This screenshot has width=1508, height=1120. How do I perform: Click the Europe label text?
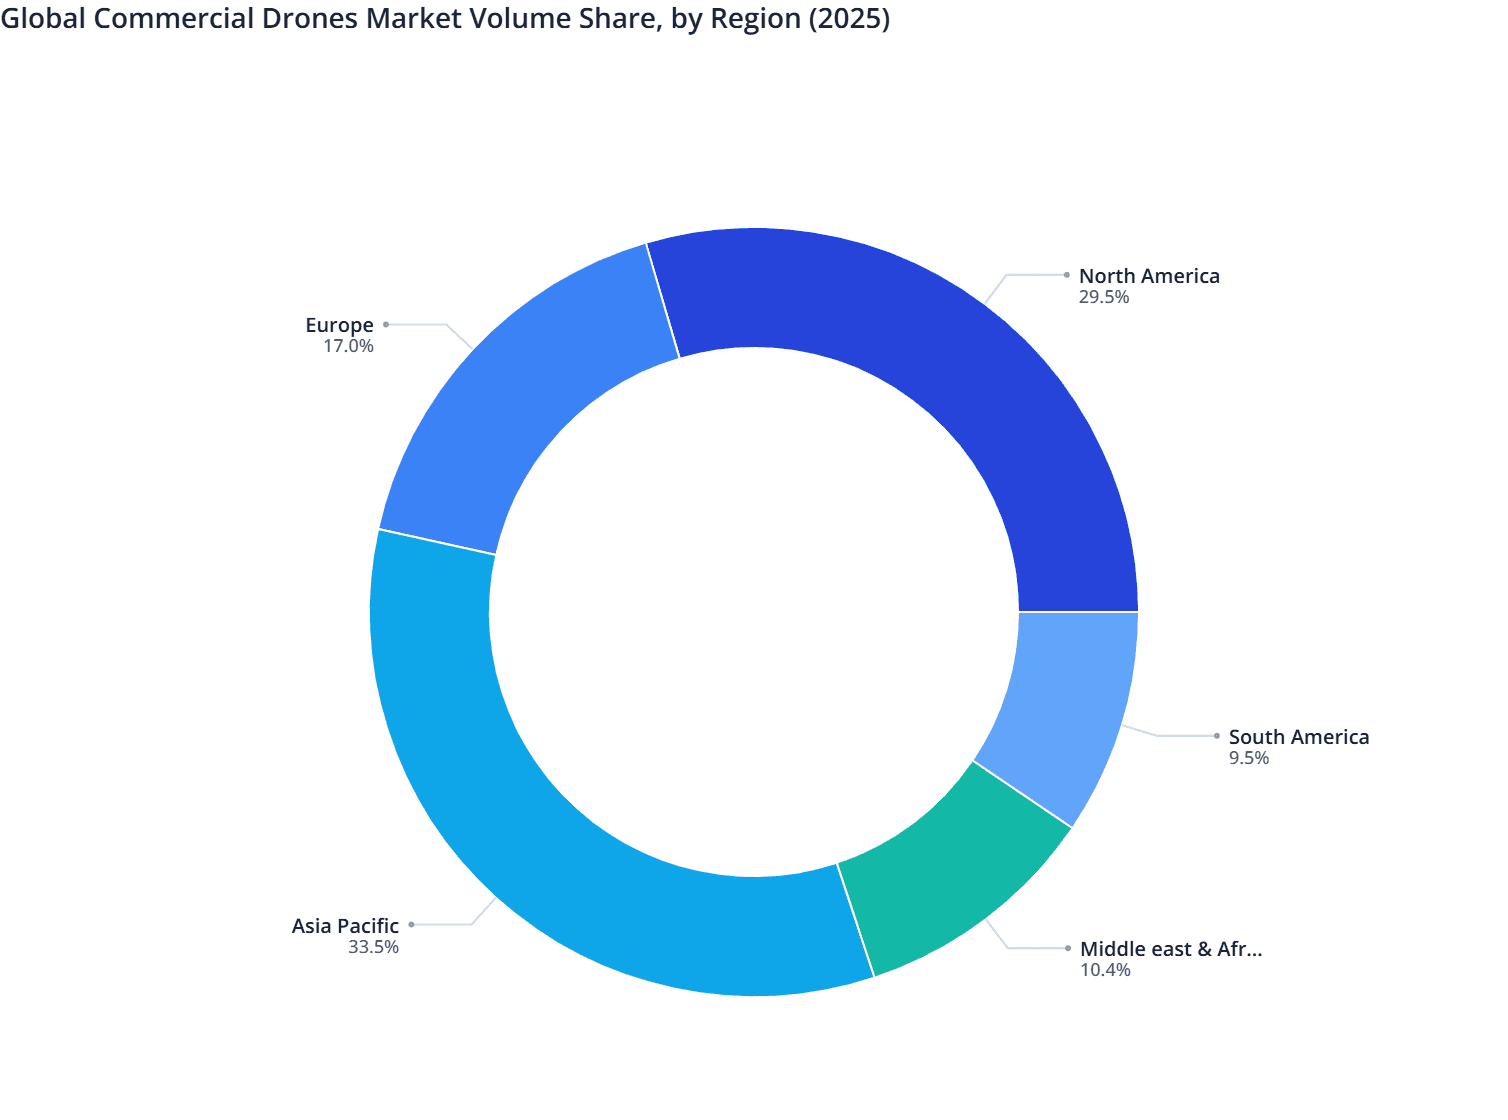click(339, 325)
